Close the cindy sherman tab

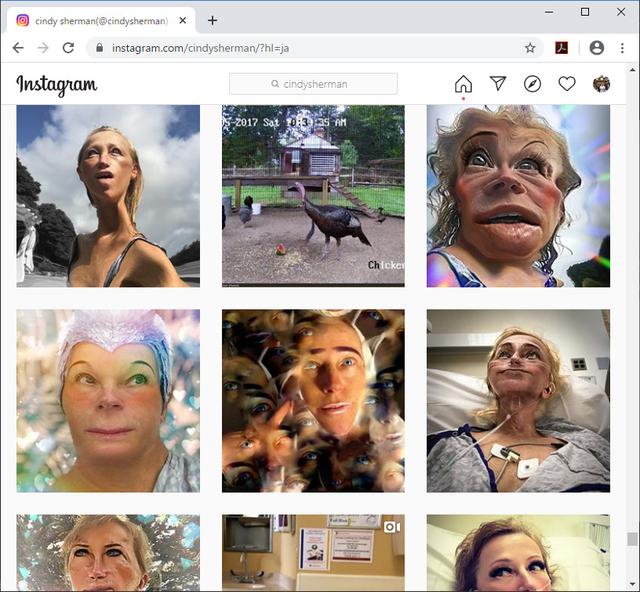183,20
